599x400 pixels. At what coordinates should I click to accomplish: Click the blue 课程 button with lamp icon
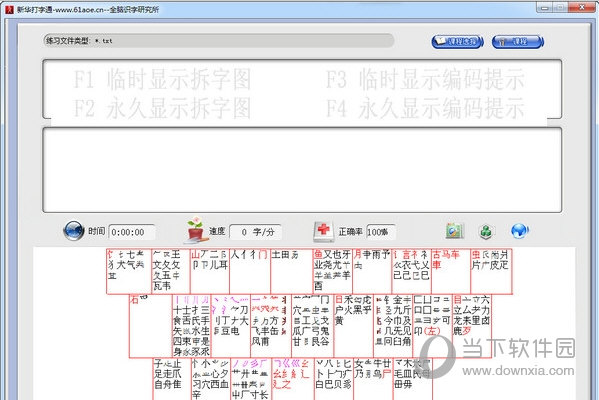[518, 41]
